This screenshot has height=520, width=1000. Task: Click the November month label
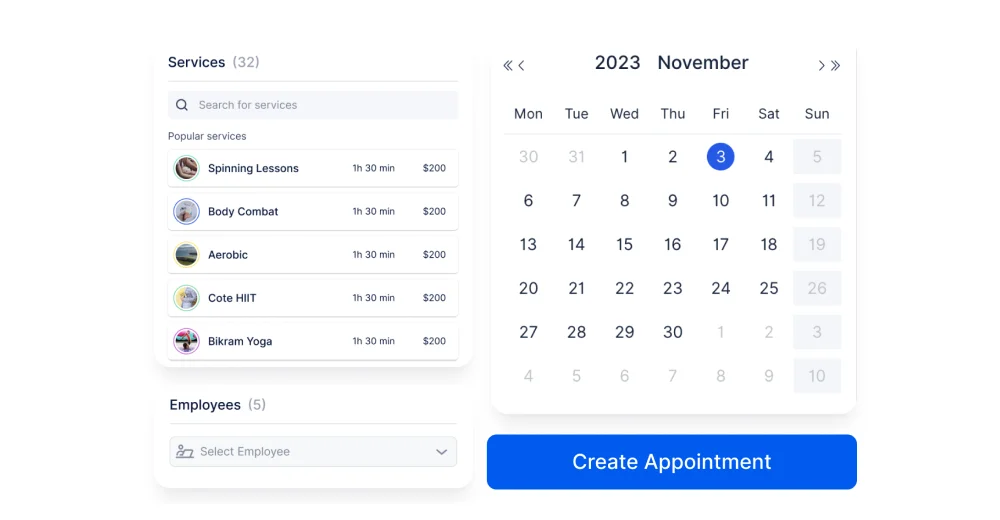click(x=703, y=63)
